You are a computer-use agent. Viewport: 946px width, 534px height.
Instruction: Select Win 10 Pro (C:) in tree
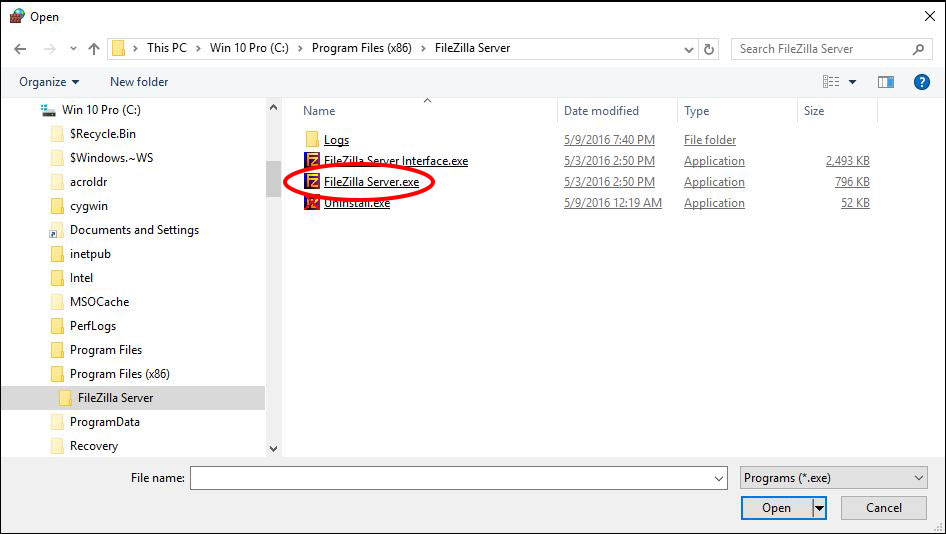tap(101, 110)
